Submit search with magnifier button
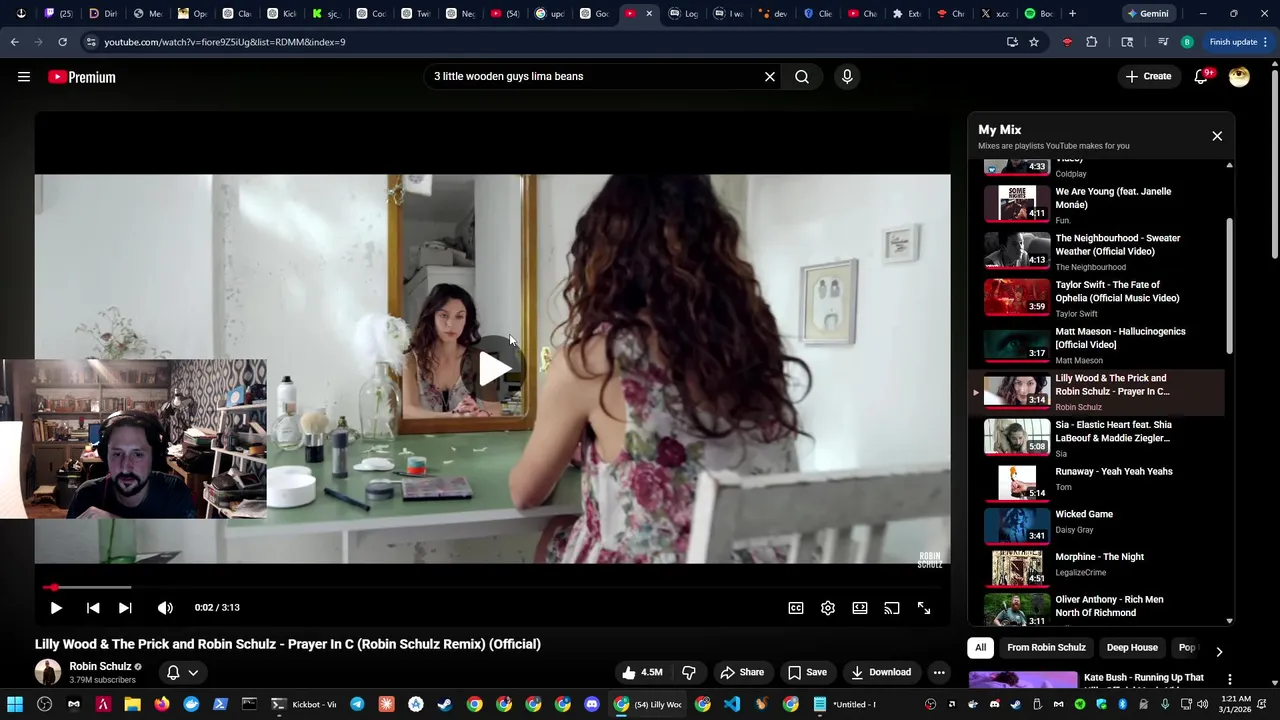 (x=802, y=76)
